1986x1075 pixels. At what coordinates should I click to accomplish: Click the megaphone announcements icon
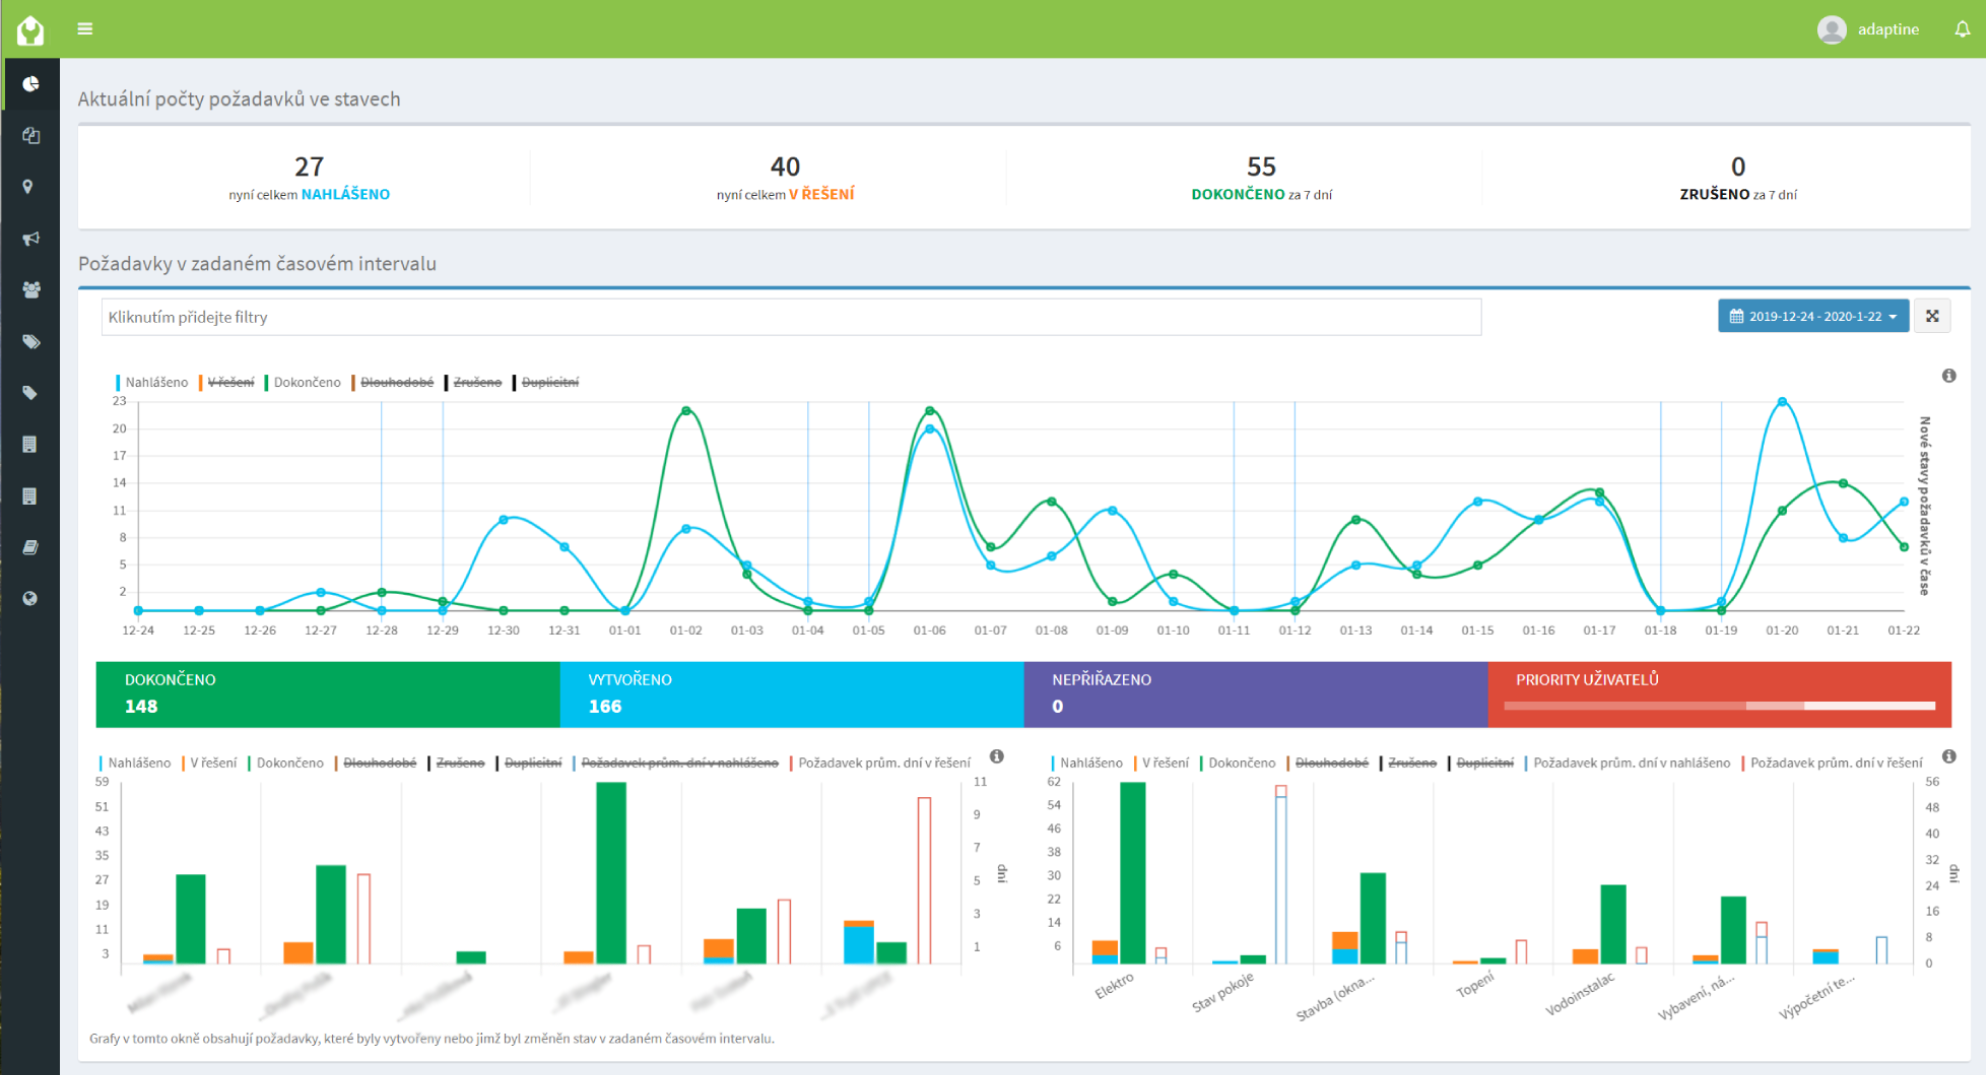click(x=30, y=238)
